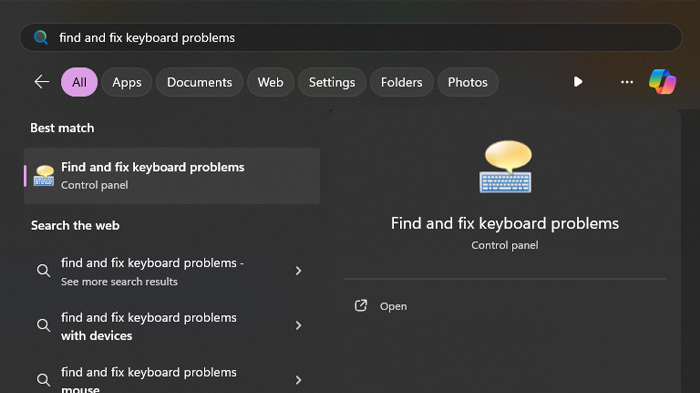Go back with the left arrow
700x393 pixels.
coord(42,82)
